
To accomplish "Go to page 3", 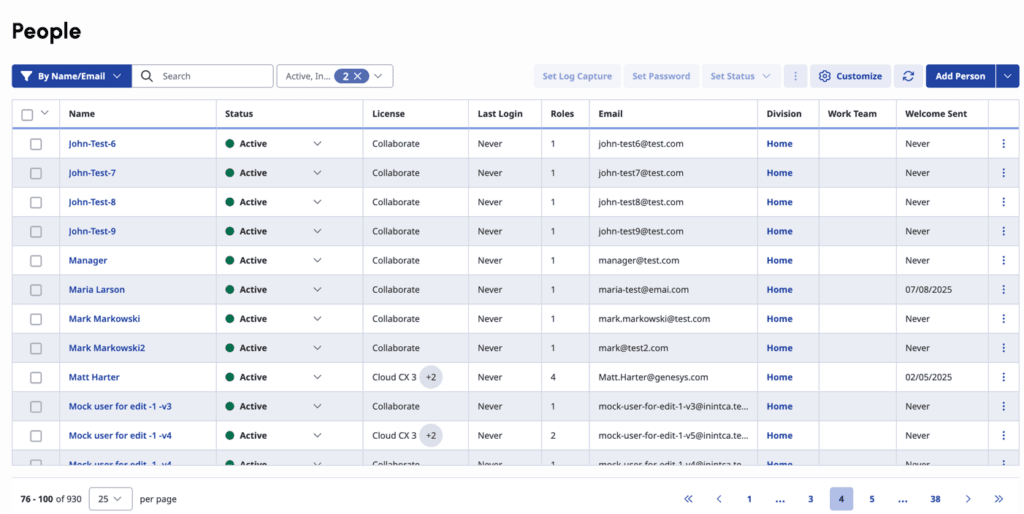I will pos(810,499).
